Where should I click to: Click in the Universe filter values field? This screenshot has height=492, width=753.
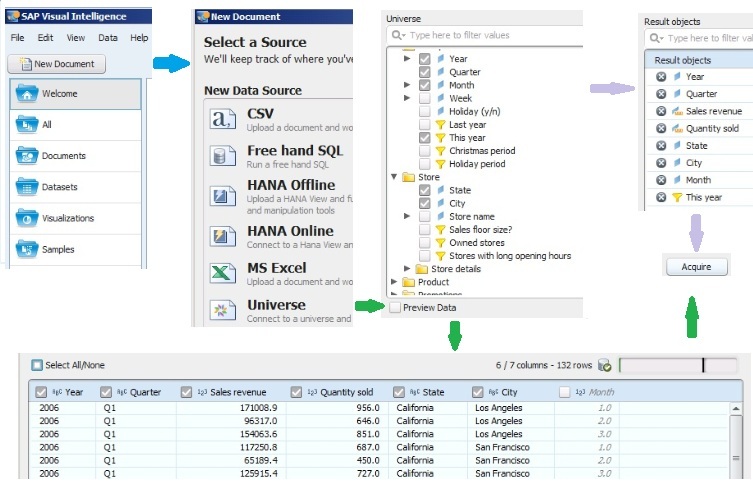[485, 36]
